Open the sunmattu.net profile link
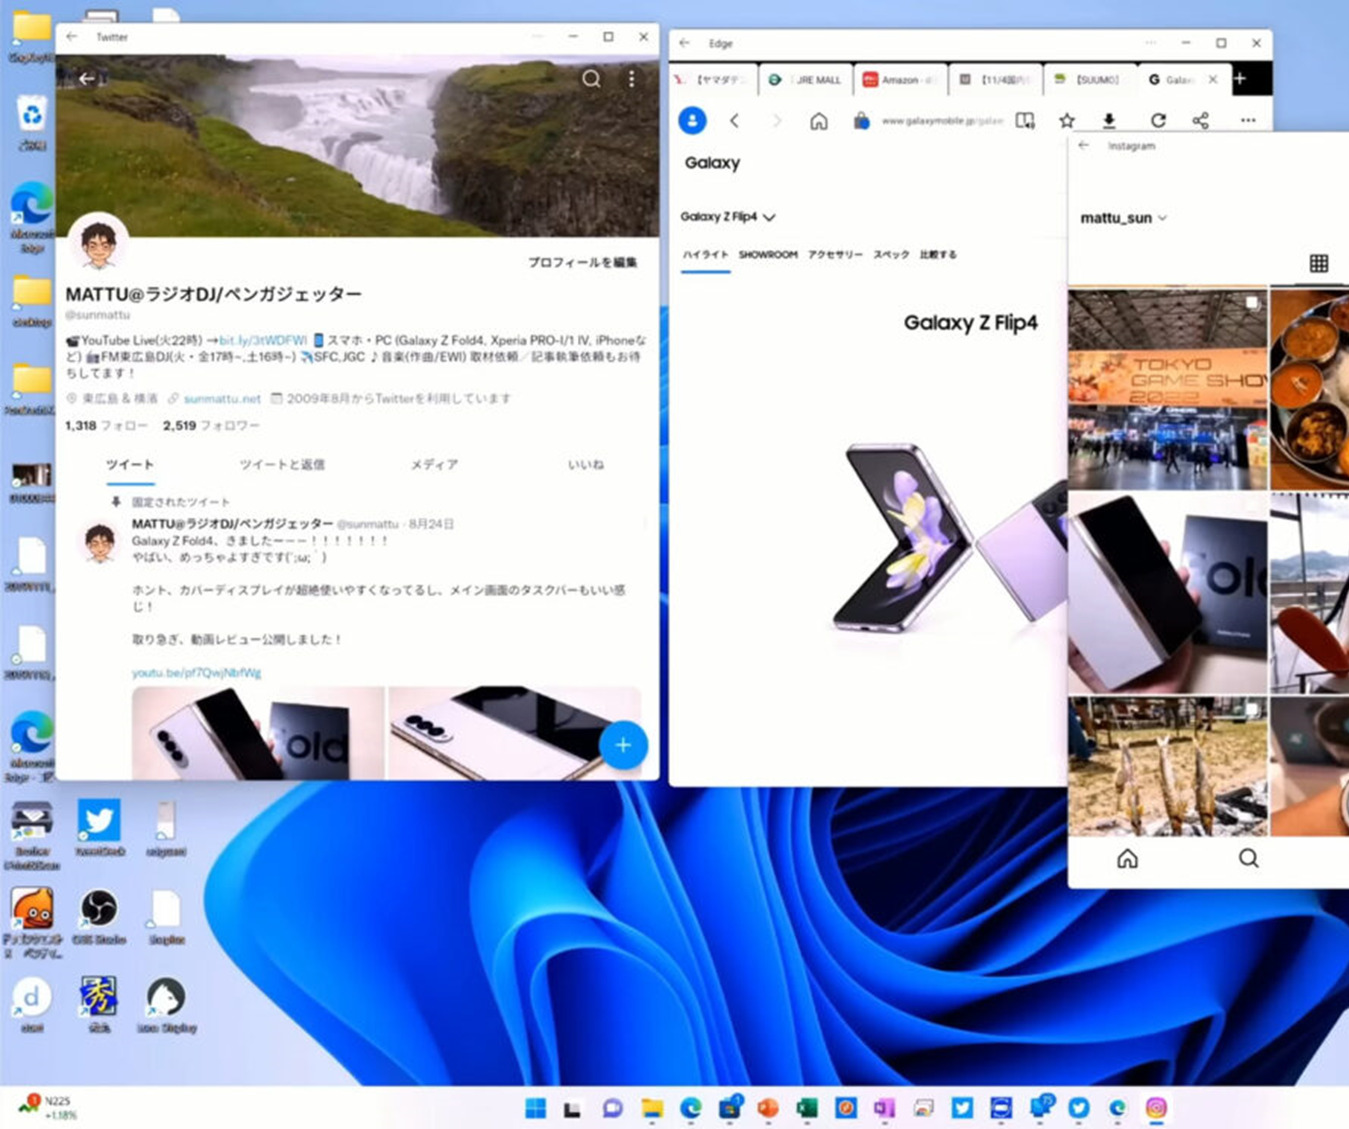The image size is (1349, 1129). 222,398
